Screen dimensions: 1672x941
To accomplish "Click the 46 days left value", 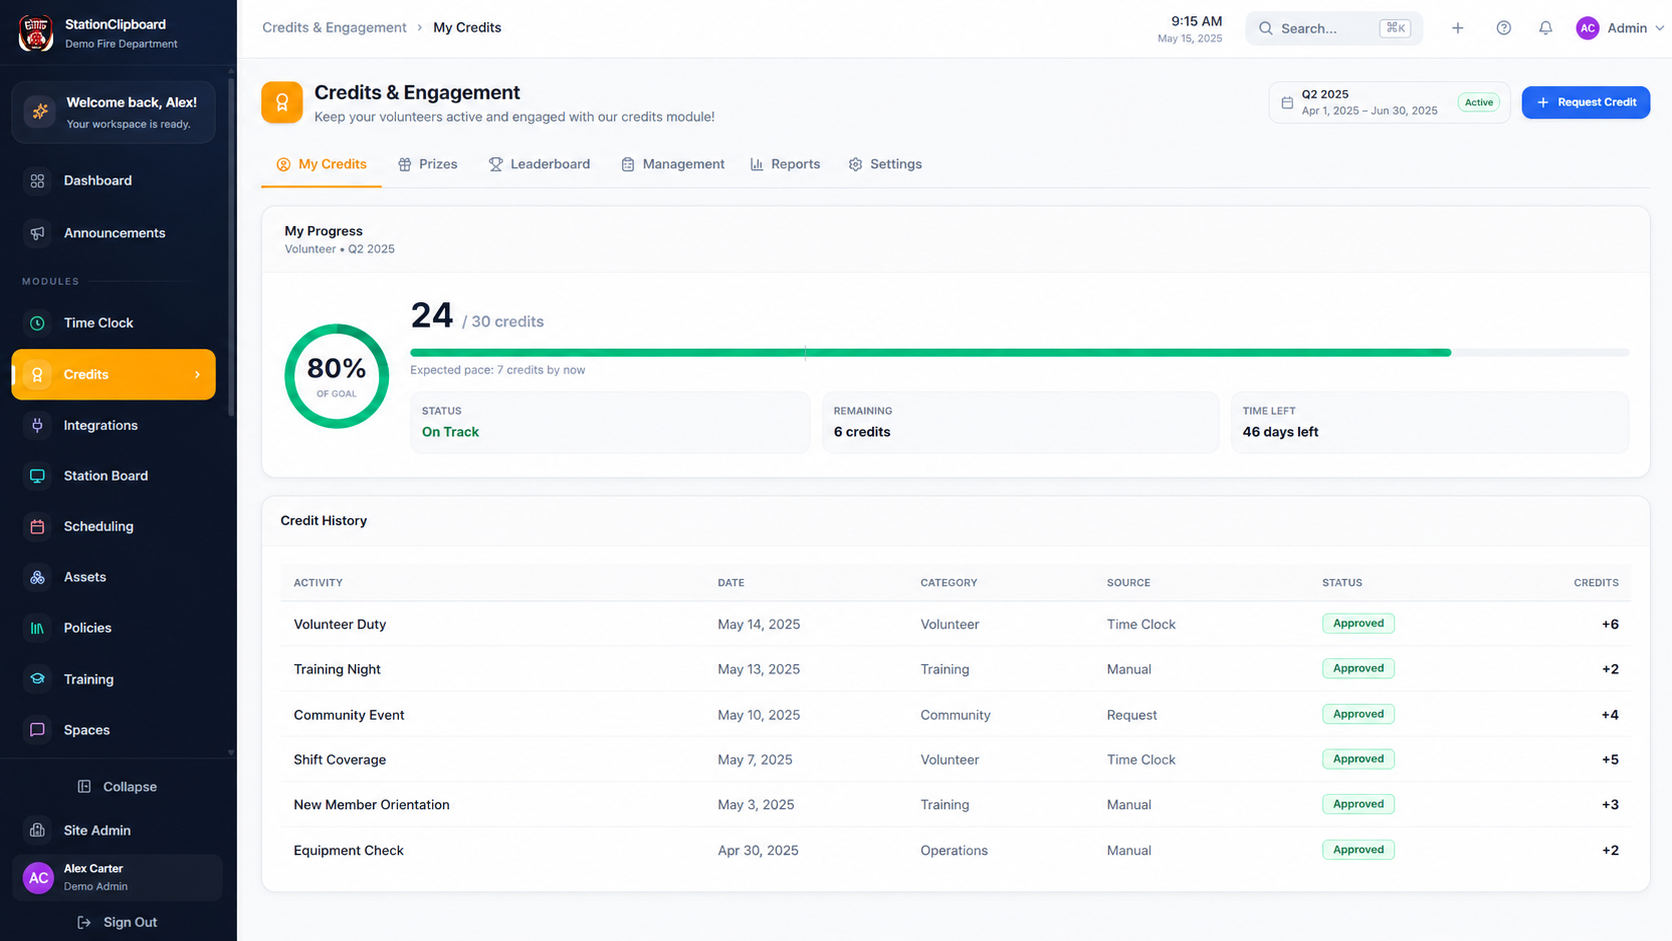I will [x=1280, y=432].
